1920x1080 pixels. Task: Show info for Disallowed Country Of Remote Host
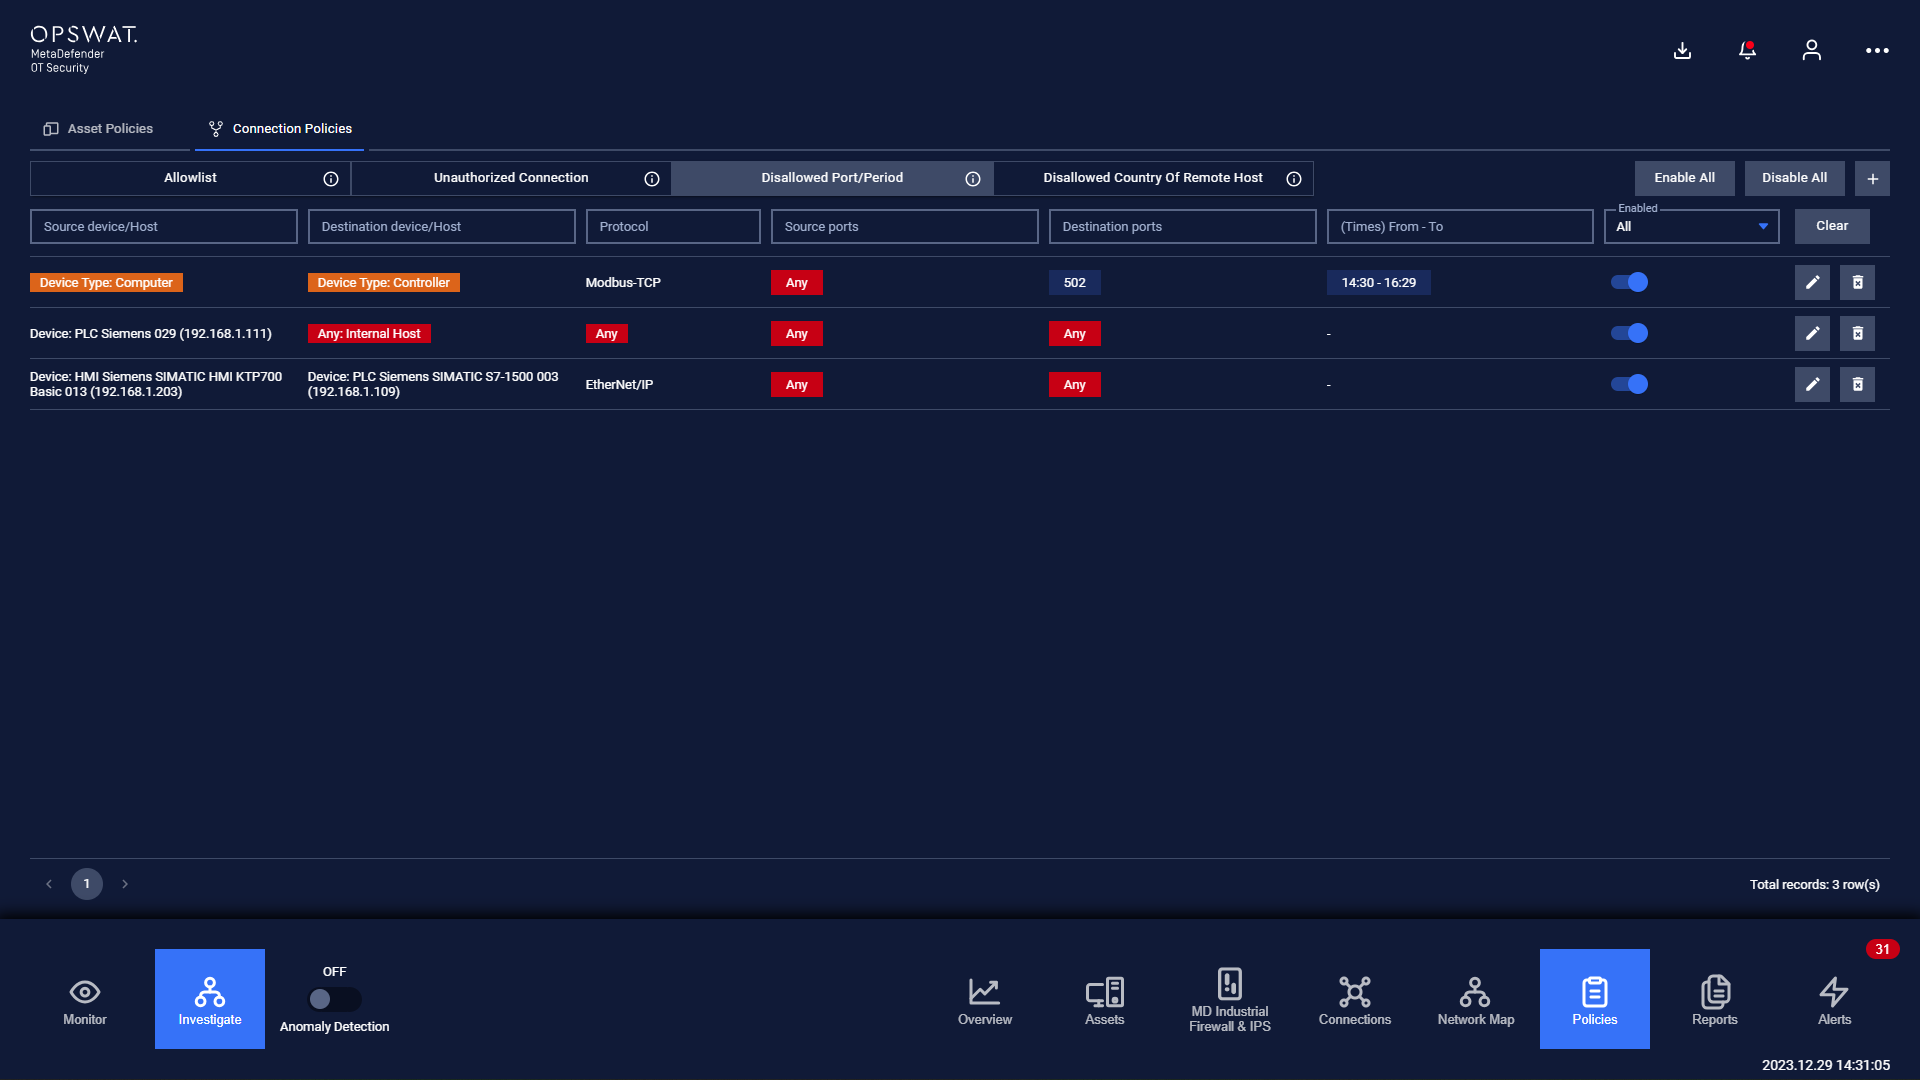[x=1294, y=179]
